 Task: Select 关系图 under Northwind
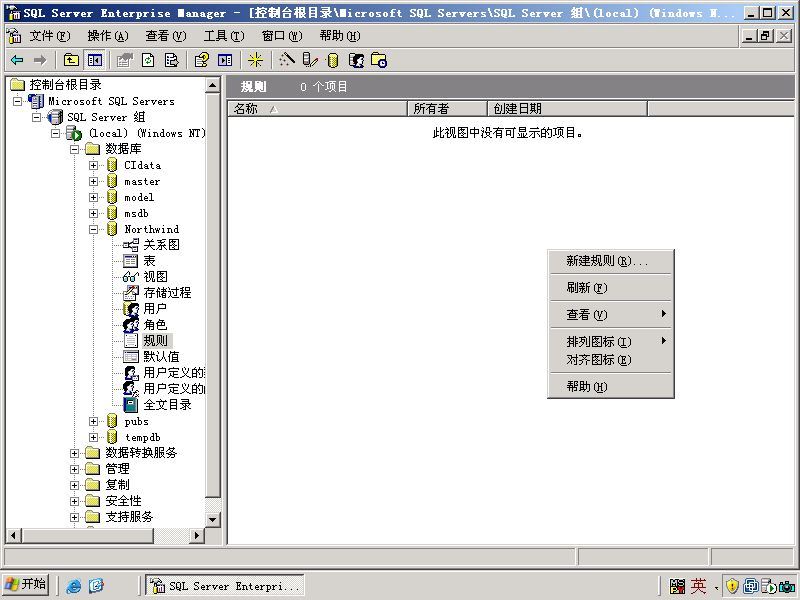(x=161, y=245)
